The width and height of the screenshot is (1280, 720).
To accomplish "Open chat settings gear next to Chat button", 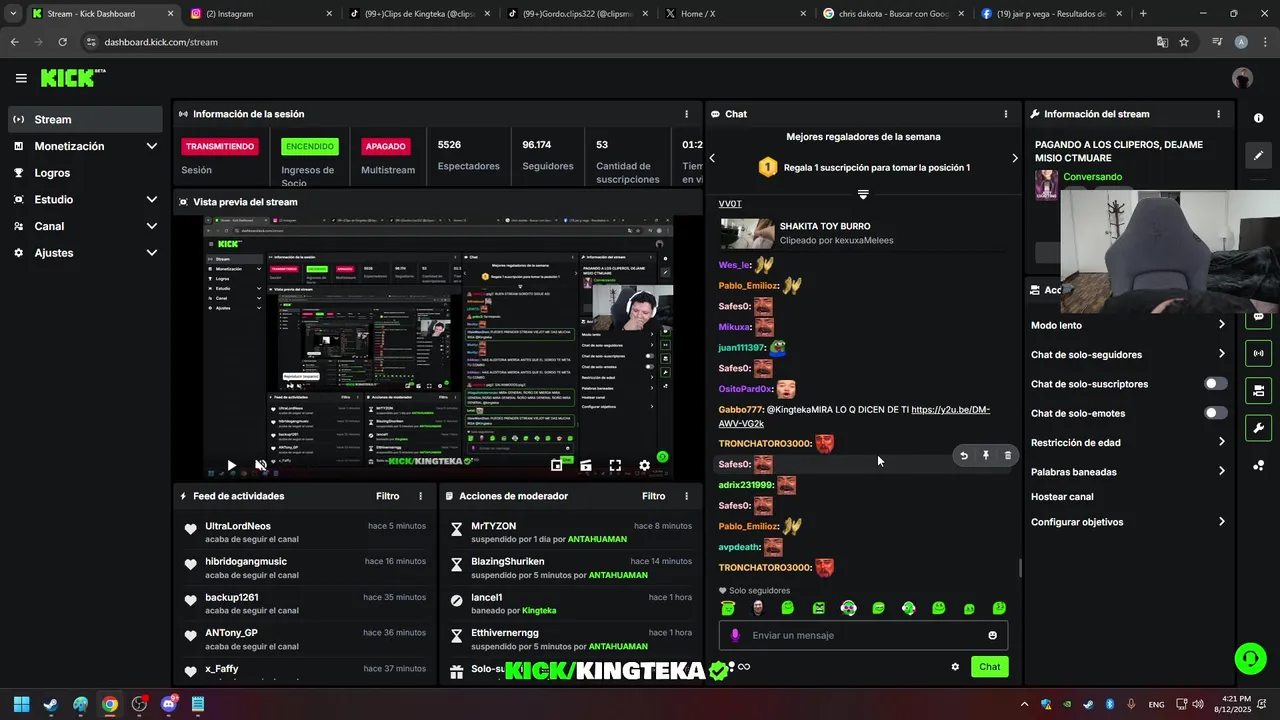I will point(955,667).
